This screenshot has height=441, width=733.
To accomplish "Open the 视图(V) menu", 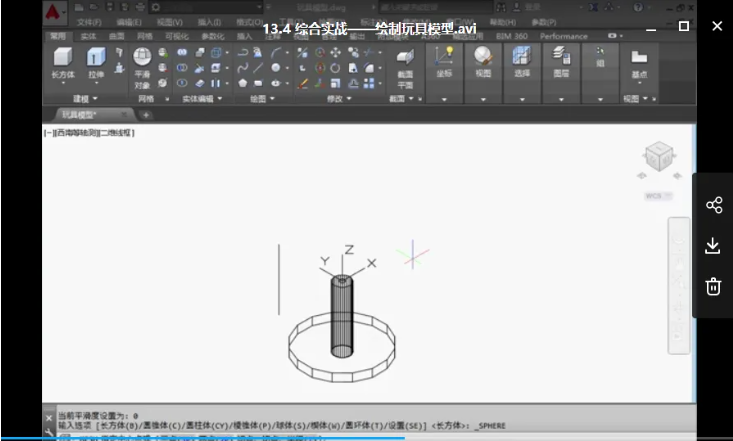I will click(169, 22).
